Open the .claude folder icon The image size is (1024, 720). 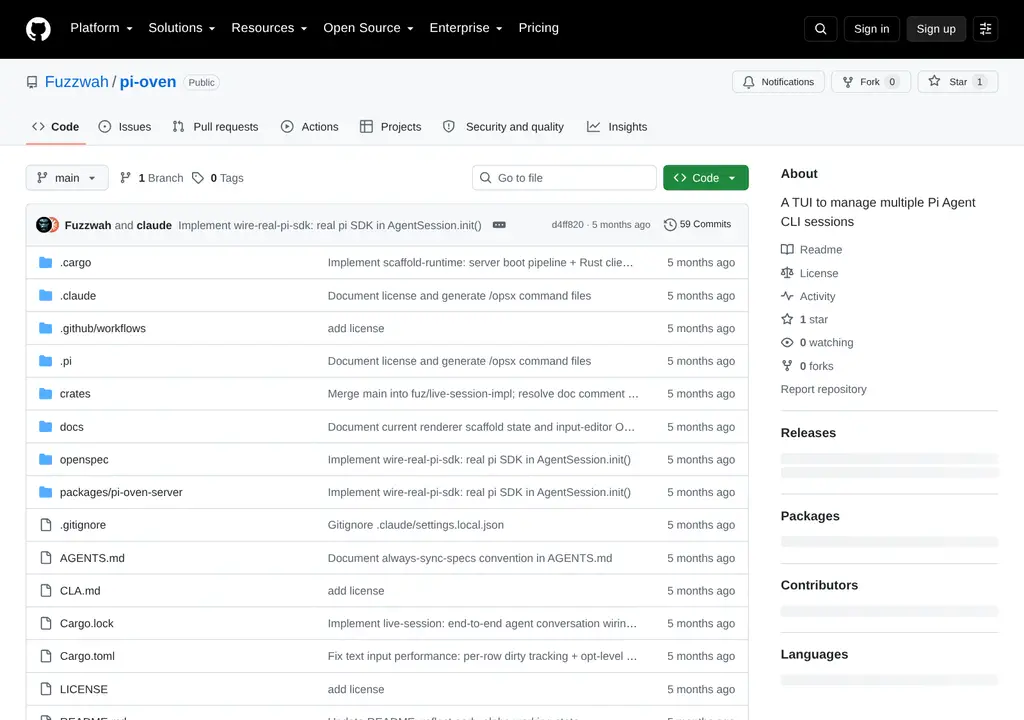[x=45, y=295]
